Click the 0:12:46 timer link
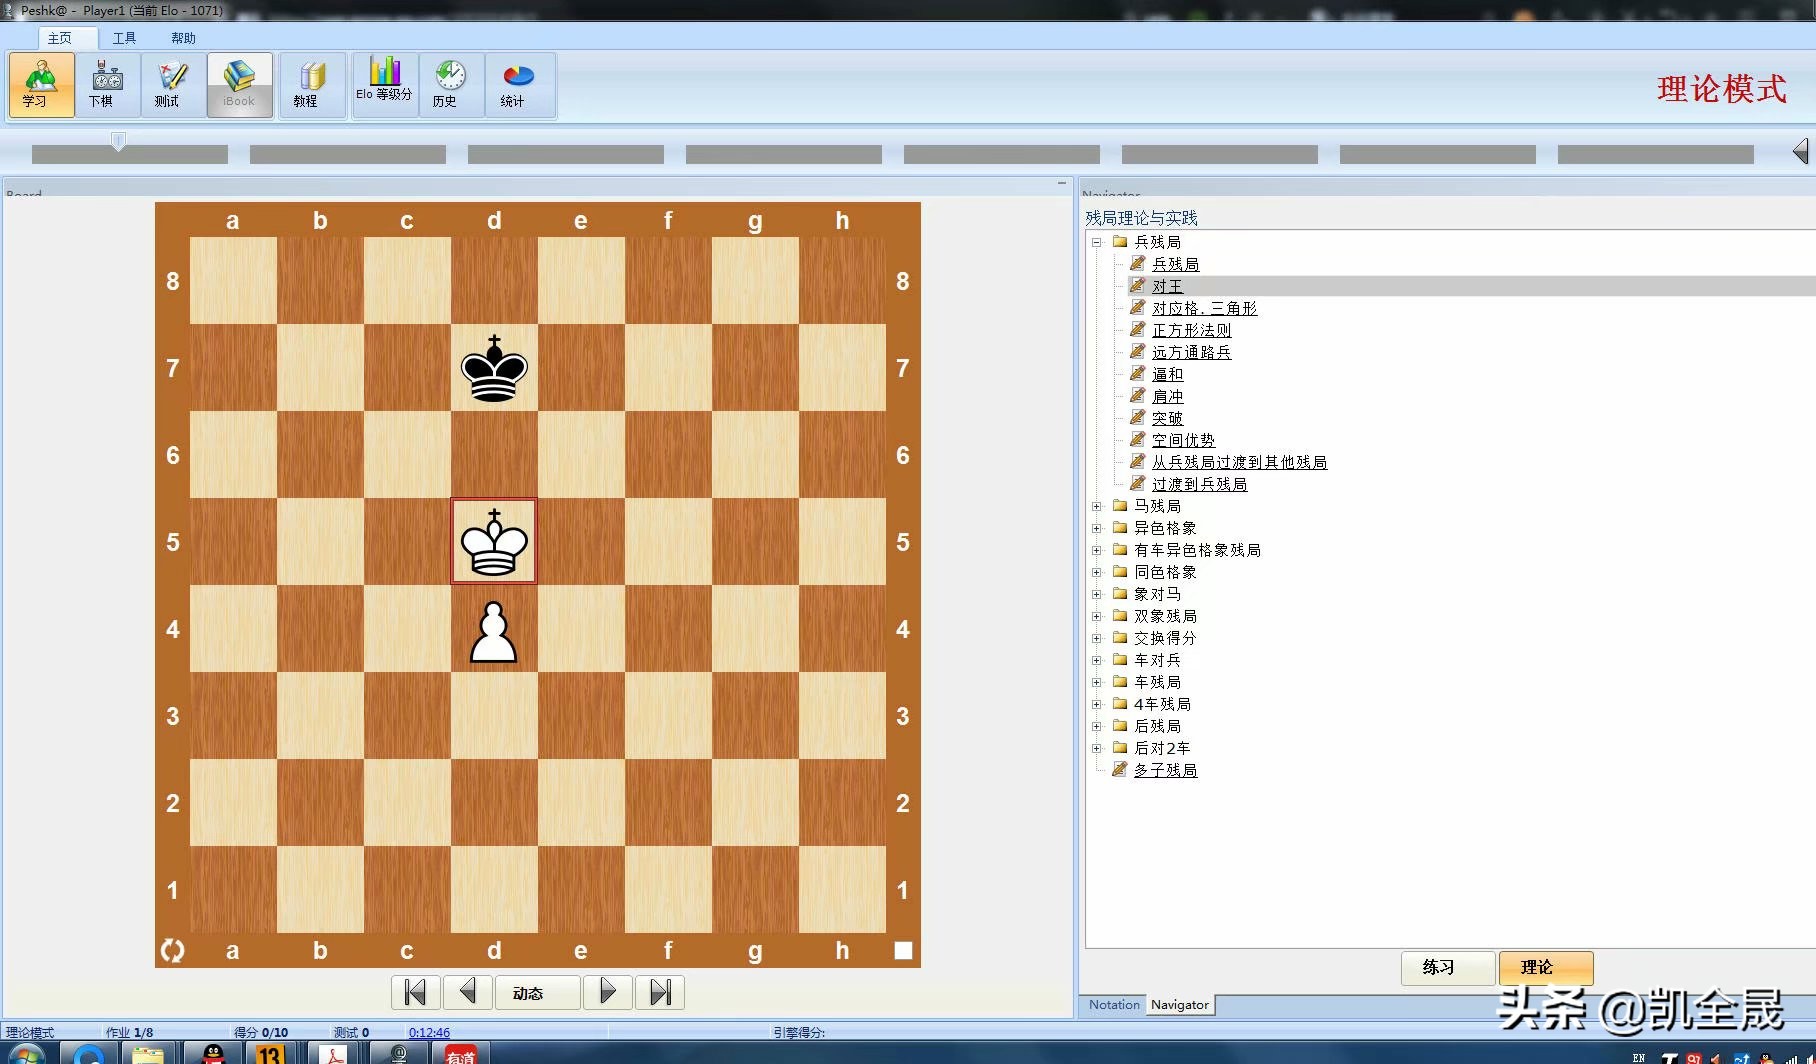Viewport: 1816px width, 1064px height. [427, 1032]
